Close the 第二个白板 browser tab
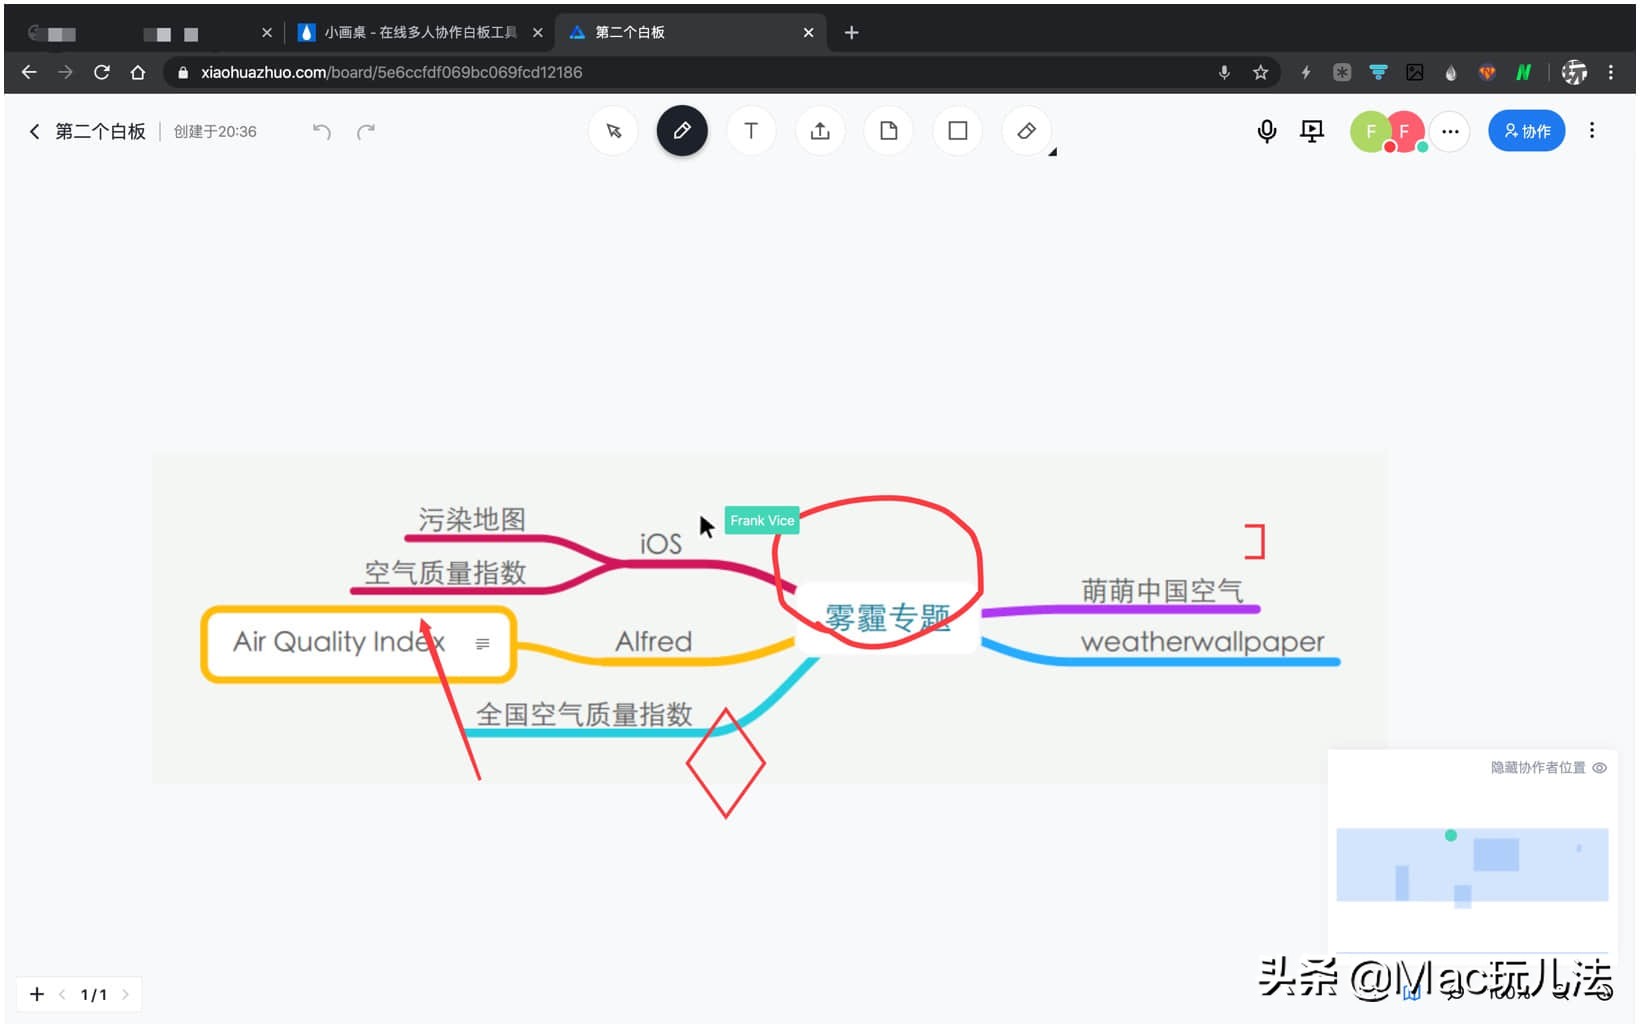This screenshot has height=1028, width=1640. (808, 33)
